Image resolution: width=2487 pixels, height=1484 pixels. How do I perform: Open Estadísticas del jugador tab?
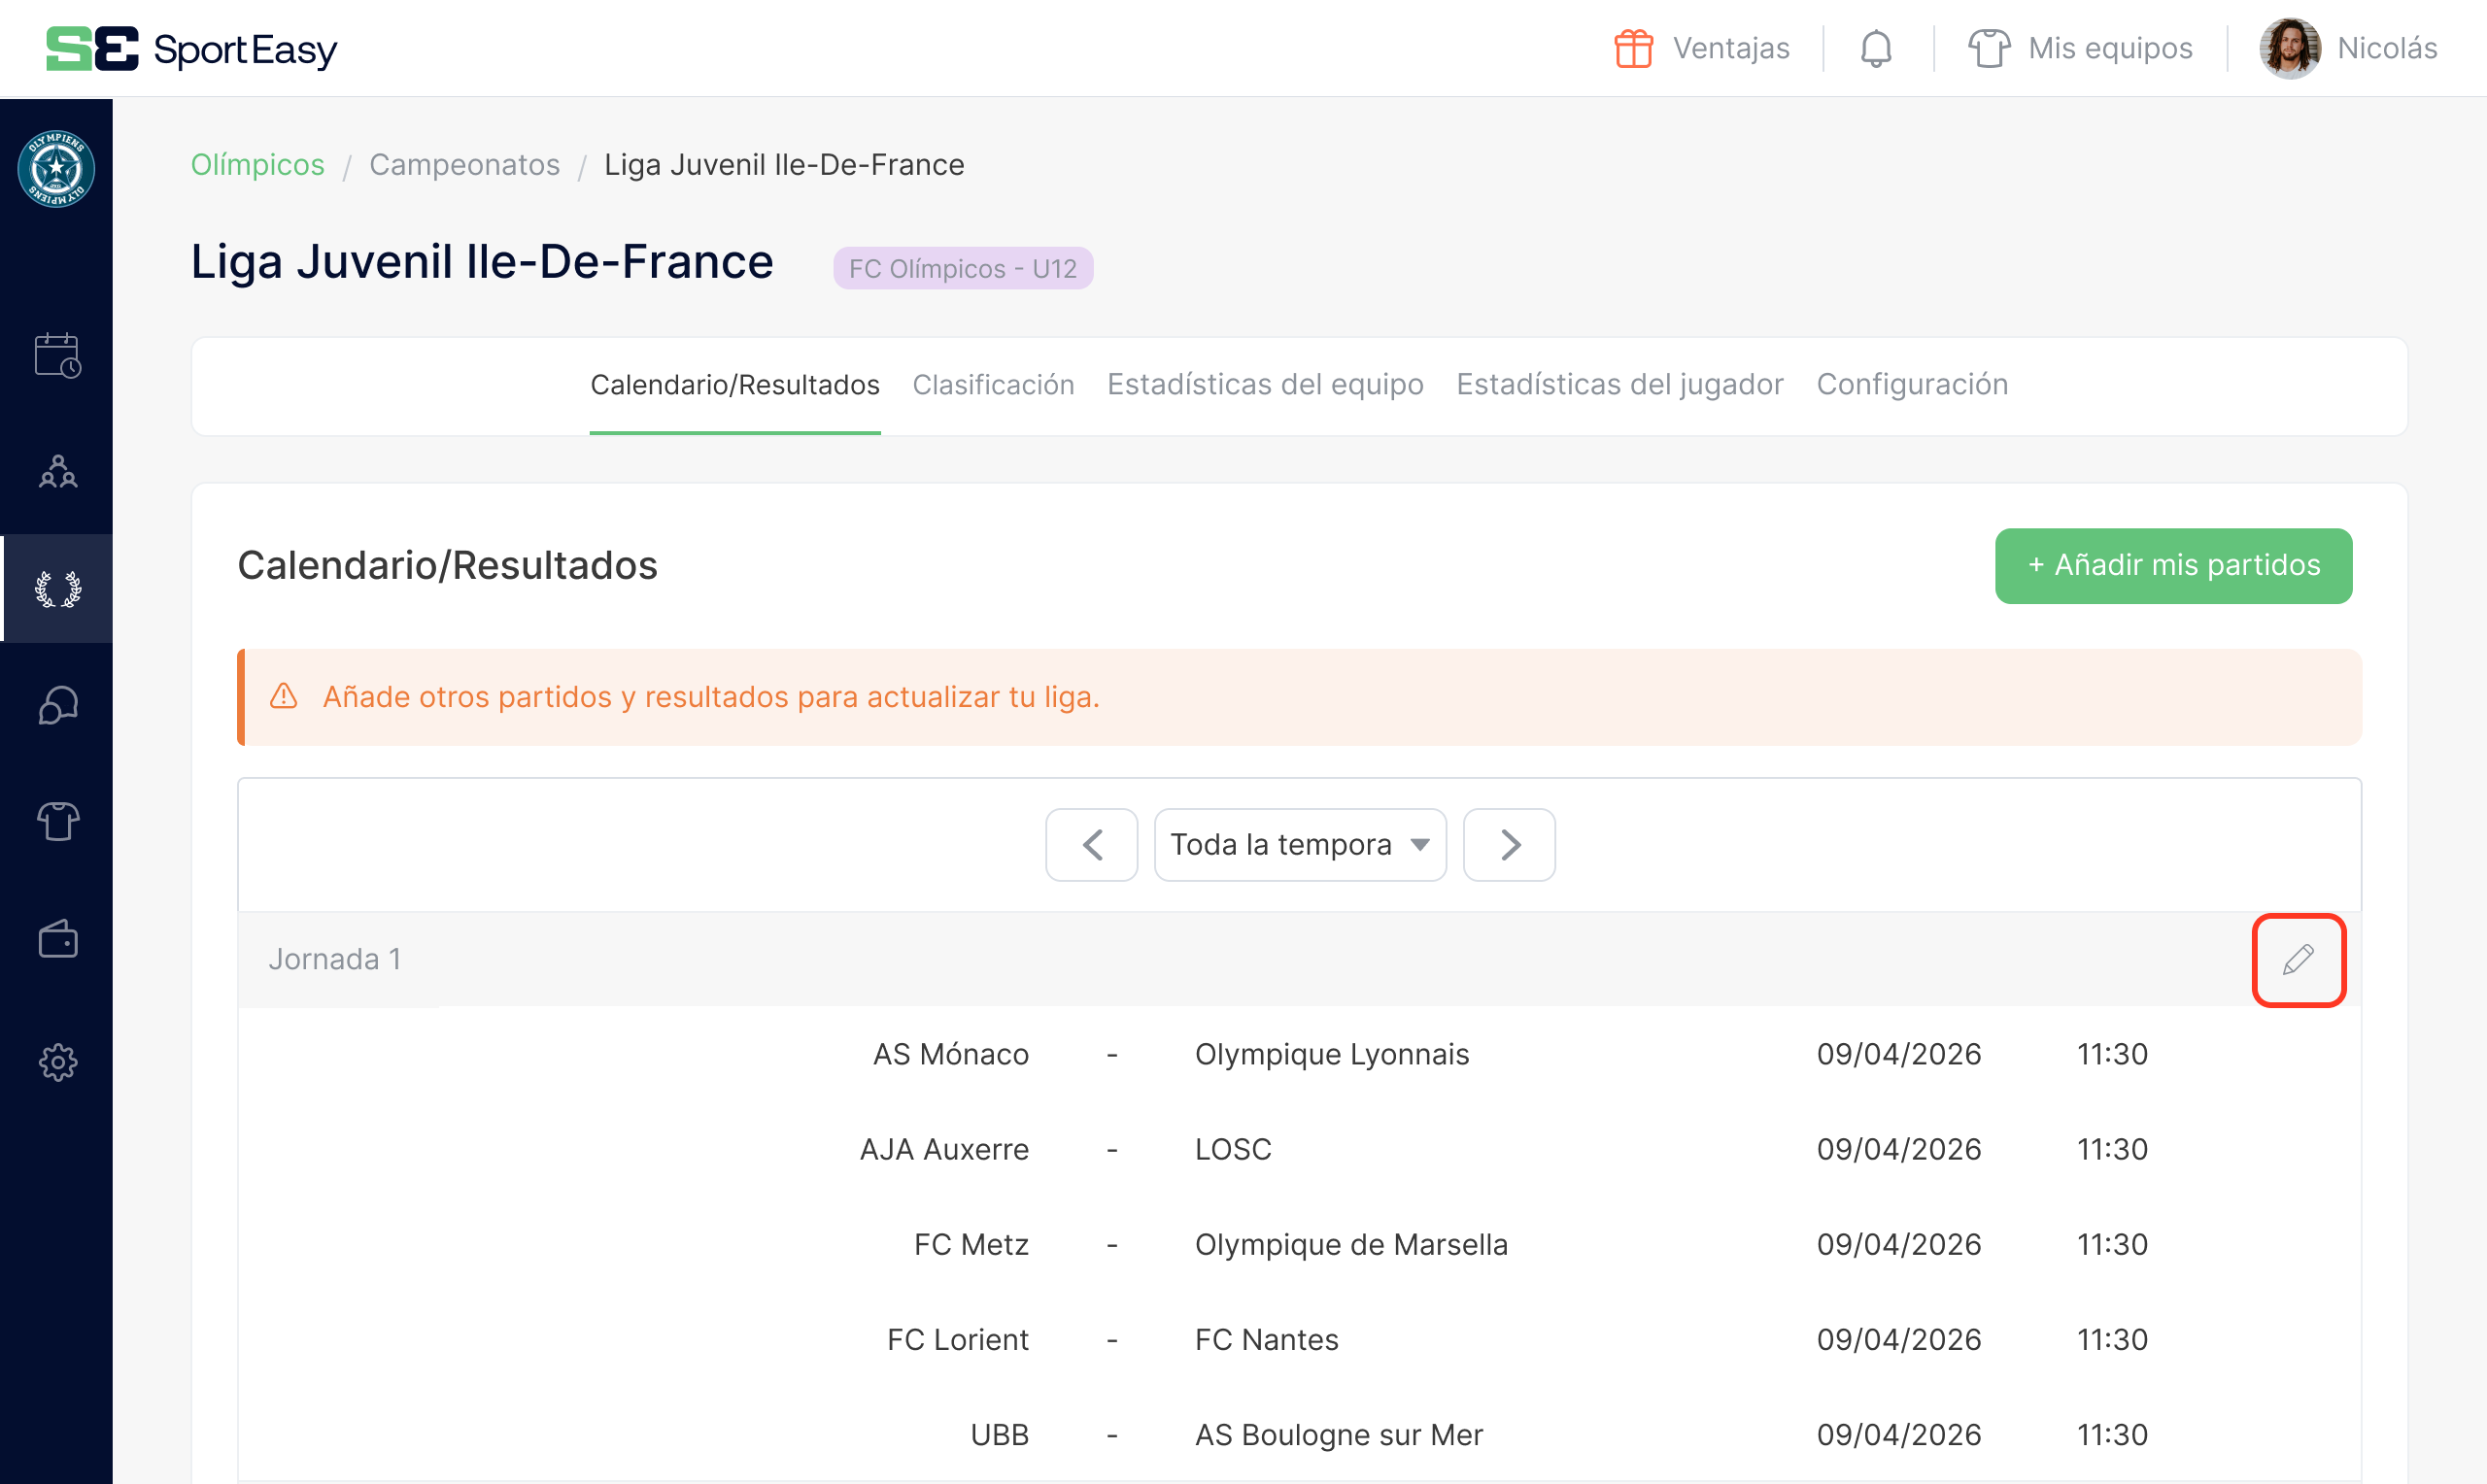tap(1620, 385)
